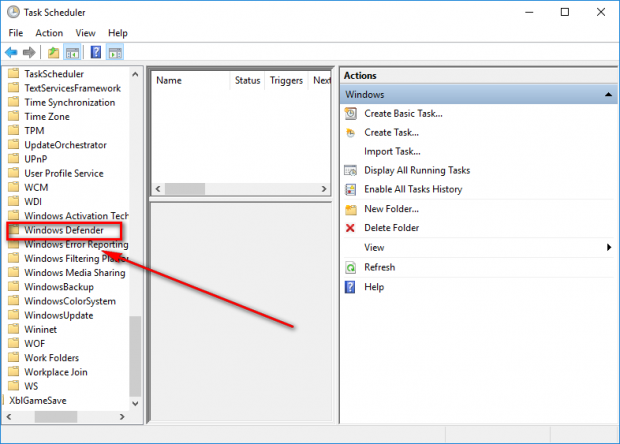Click the Triggers column header
This screenshot has height=444, width=620.
(286, 80)
